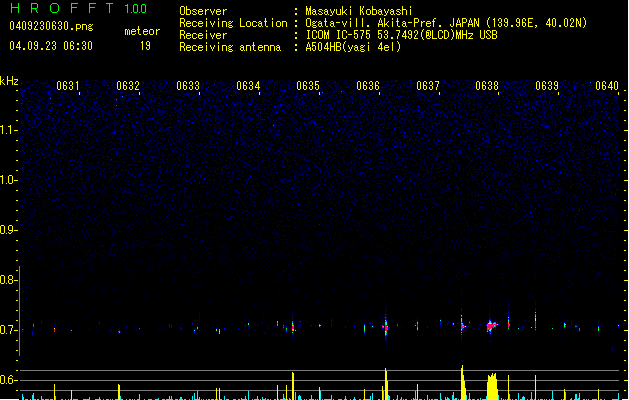Click the 0.7 kHz axis label
This screenshot has width=629, height=400.
pyautogui.click(x=9, y=330)
